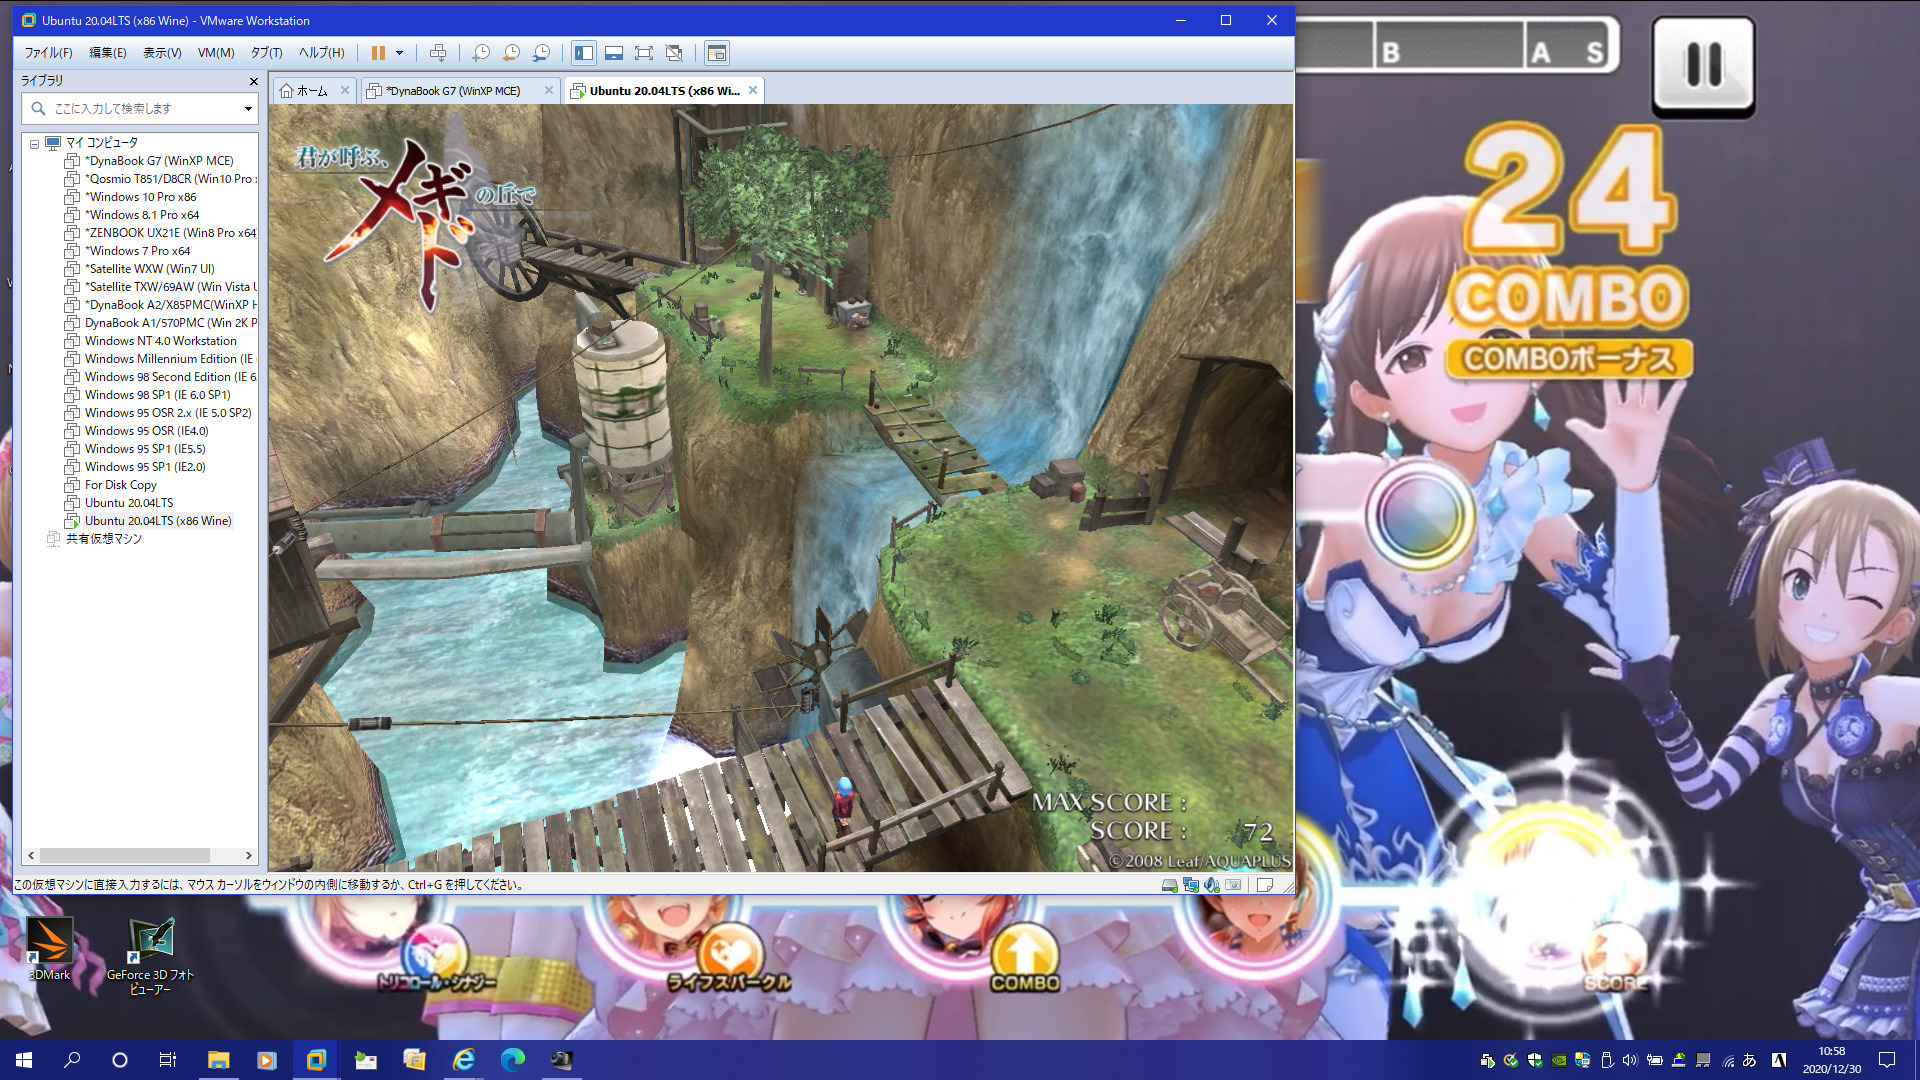
Task: Take a snapshot of the VM
Action: [481, 53]
